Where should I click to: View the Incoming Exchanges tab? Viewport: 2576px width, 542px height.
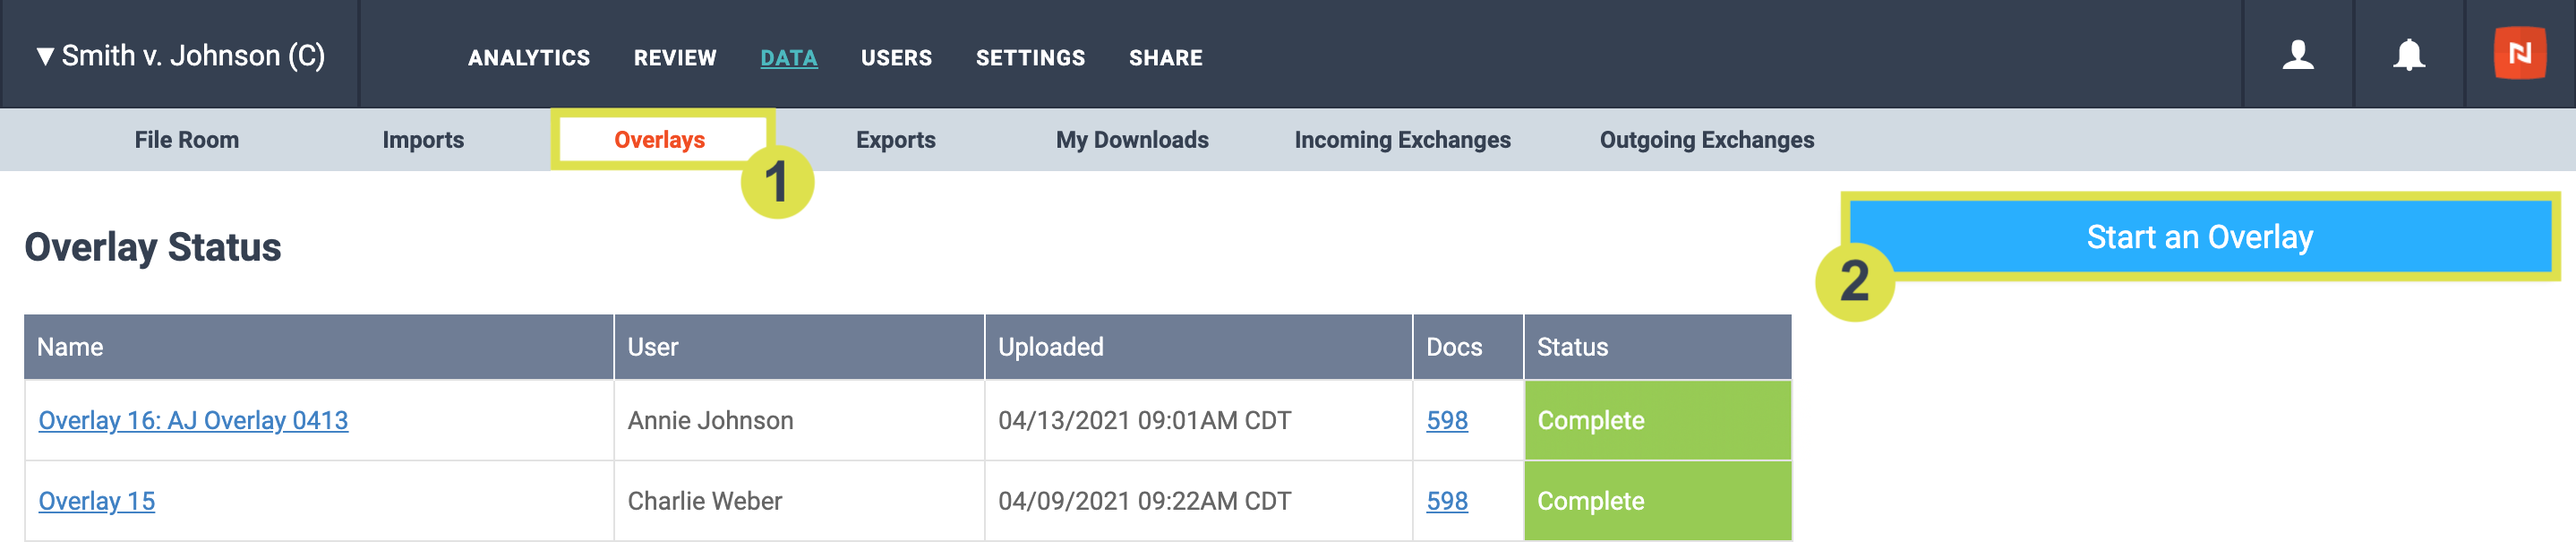coord(1403,140)
